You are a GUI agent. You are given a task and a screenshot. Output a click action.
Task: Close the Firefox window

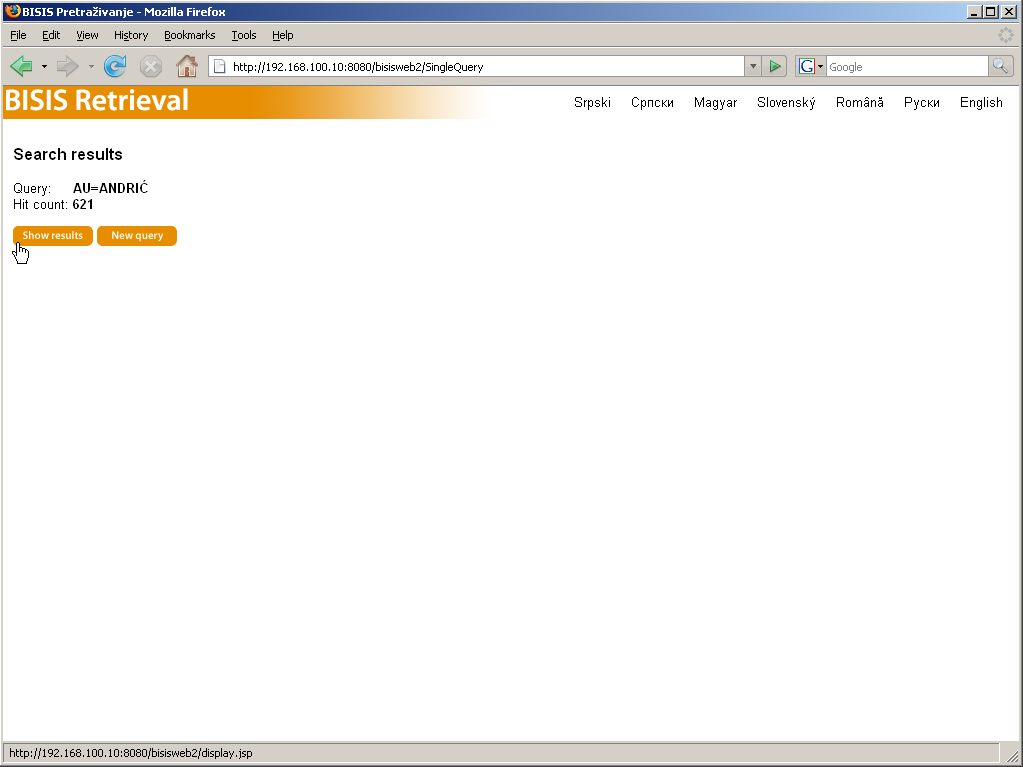coord(1009,12)
